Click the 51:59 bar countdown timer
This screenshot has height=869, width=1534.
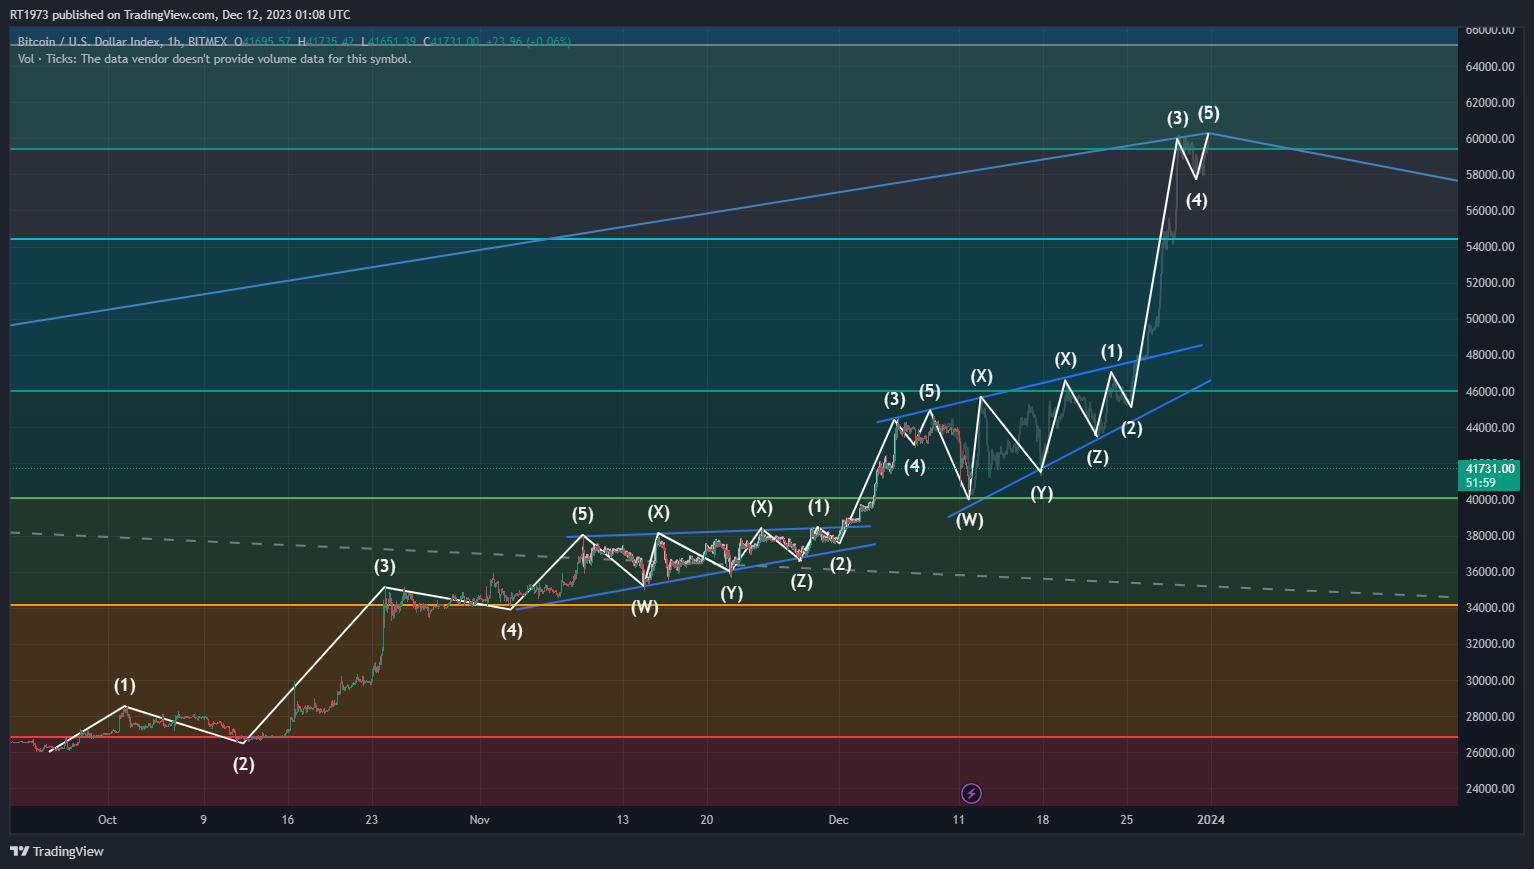(1481, 482)
